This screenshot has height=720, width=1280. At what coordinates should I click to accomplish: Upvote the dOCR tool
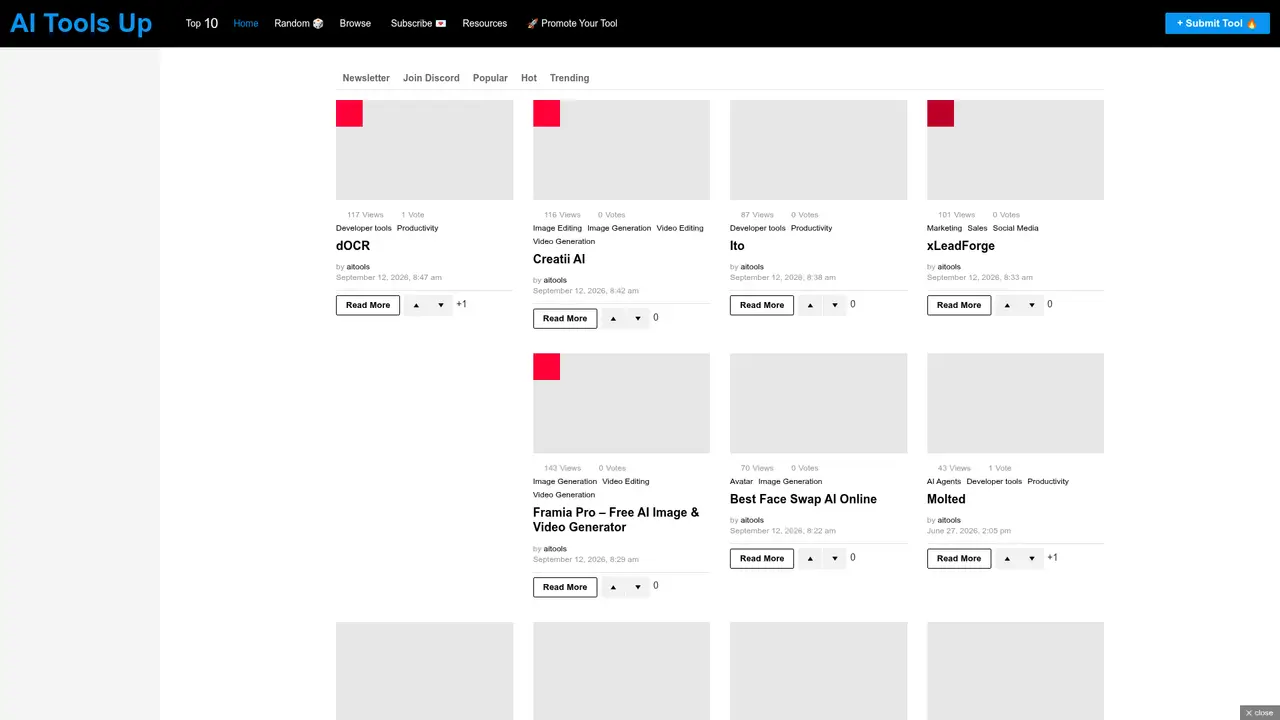pos(416,305)
